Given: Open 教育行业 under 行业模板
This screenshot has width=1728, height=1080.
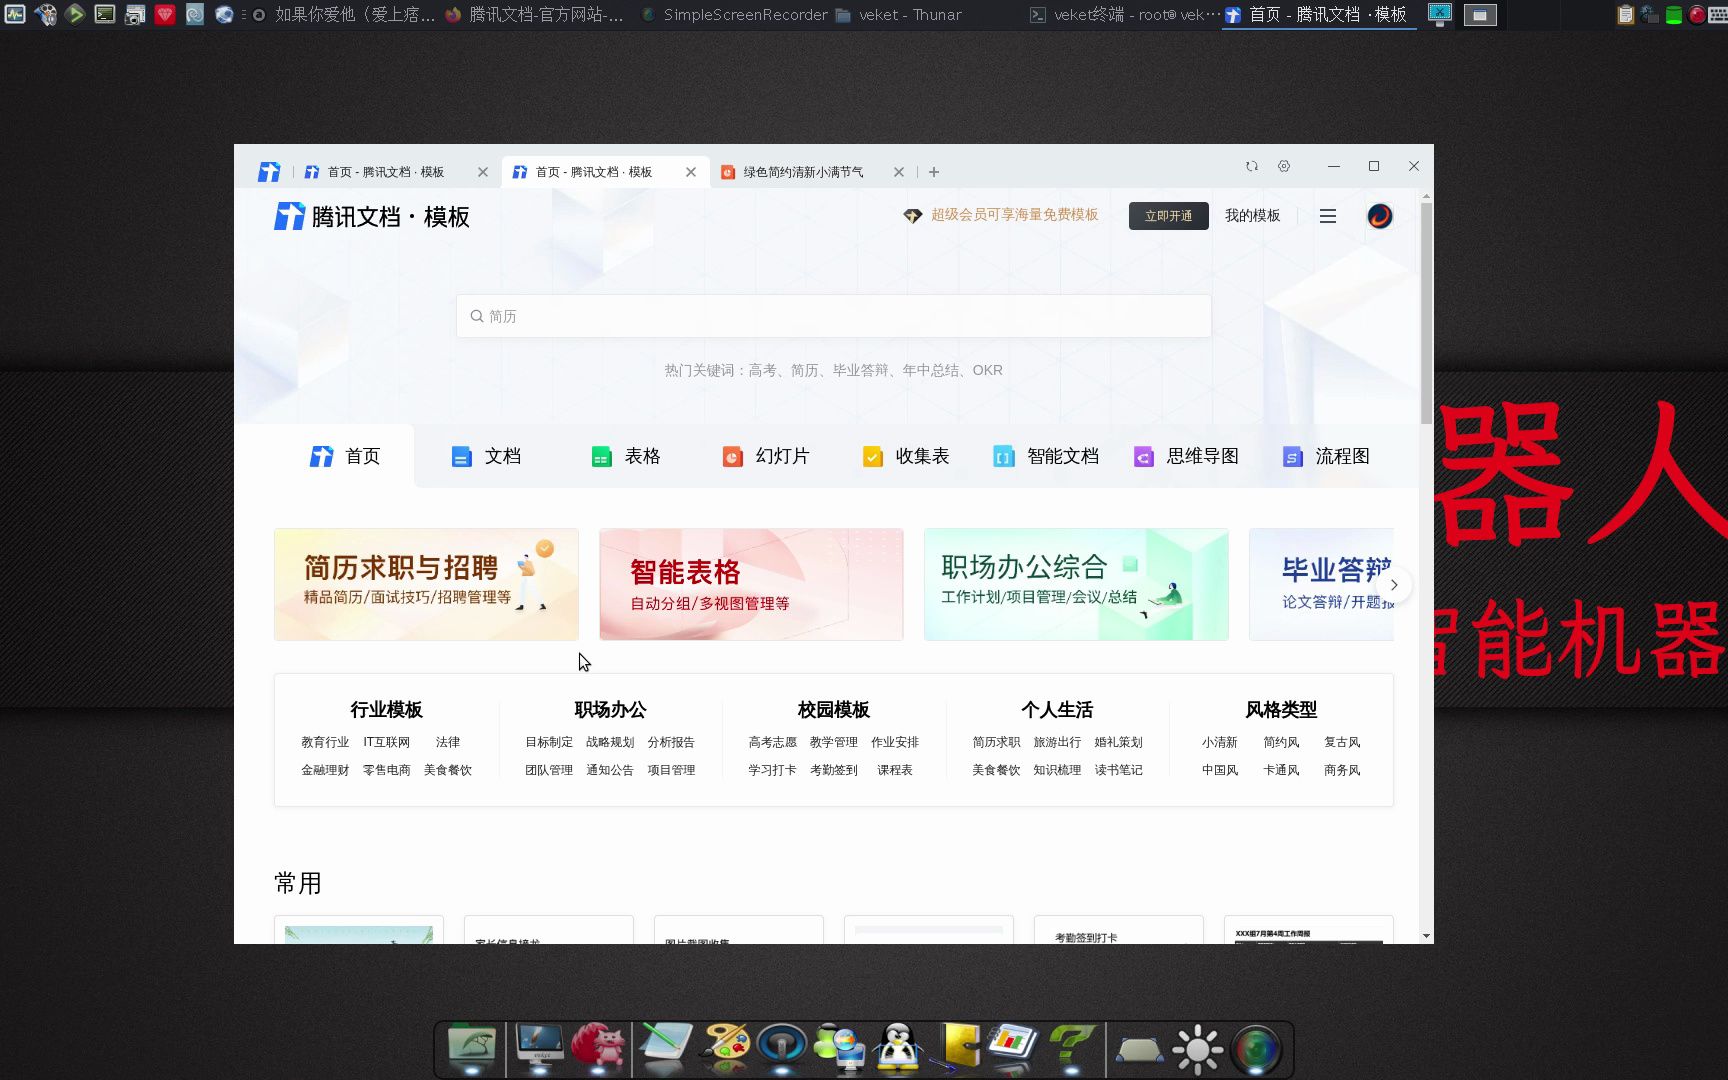Looking at the screenshot, I should (x=325, y=742).
